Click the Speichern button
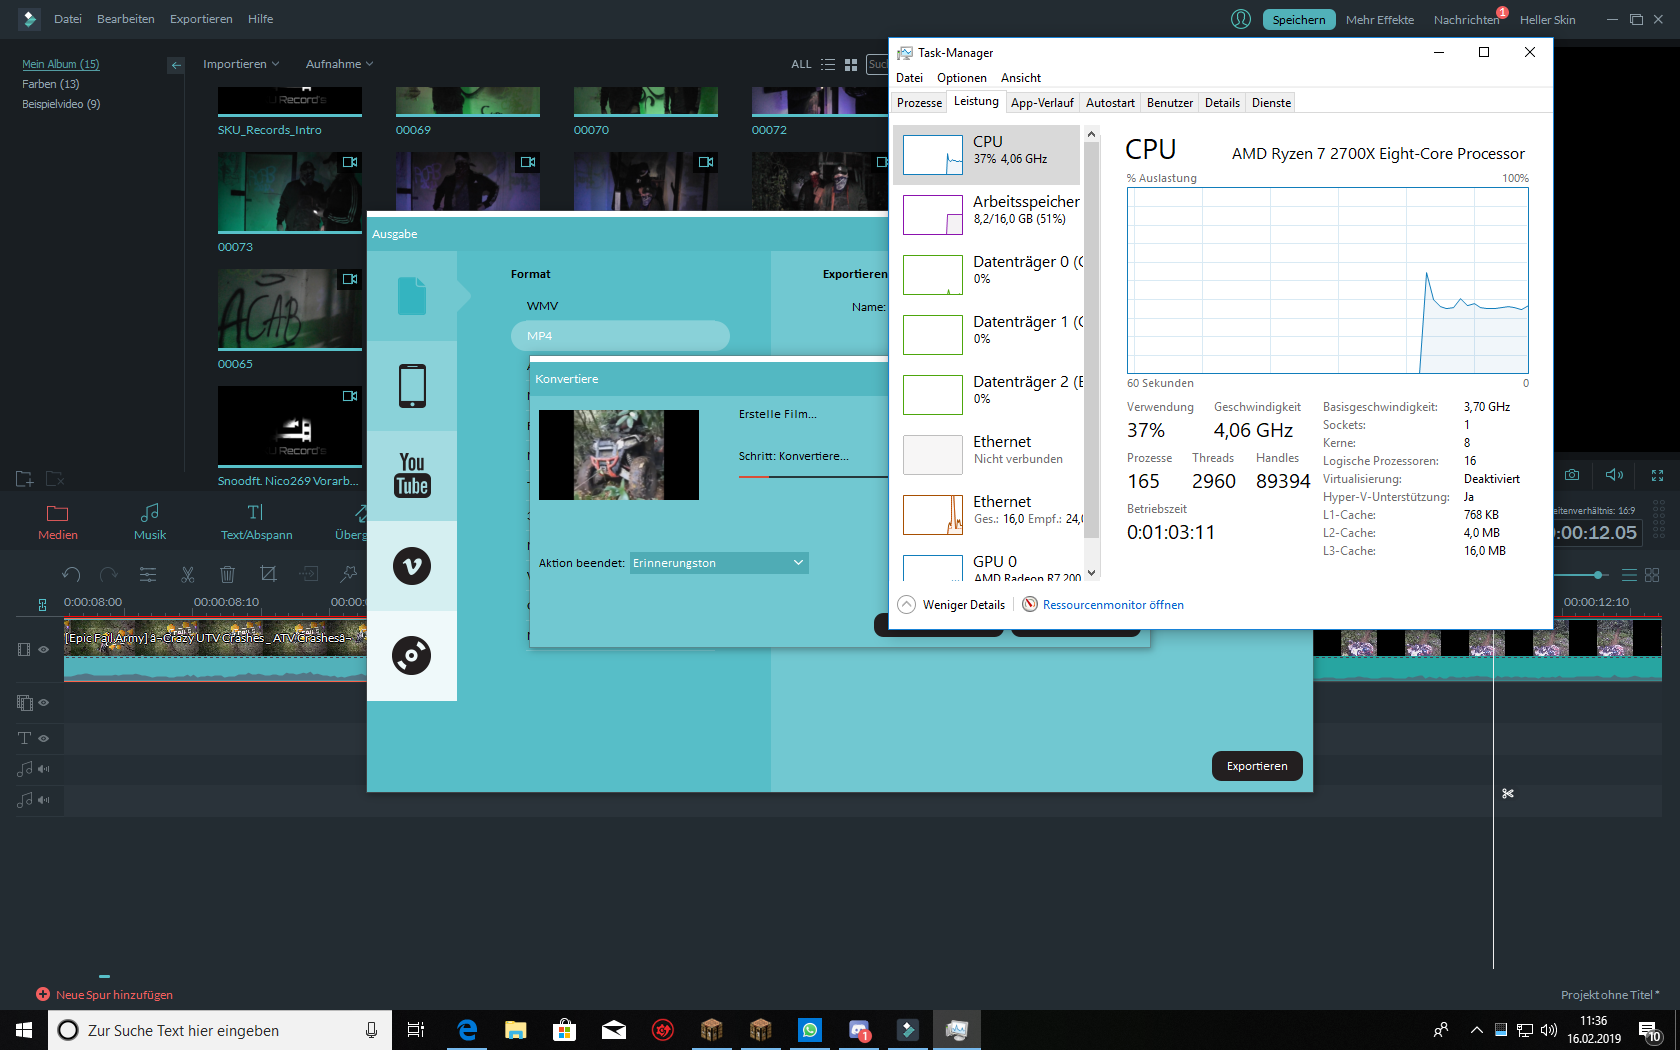This screenshot has height=1050, width=1680. click(1299, 19)
